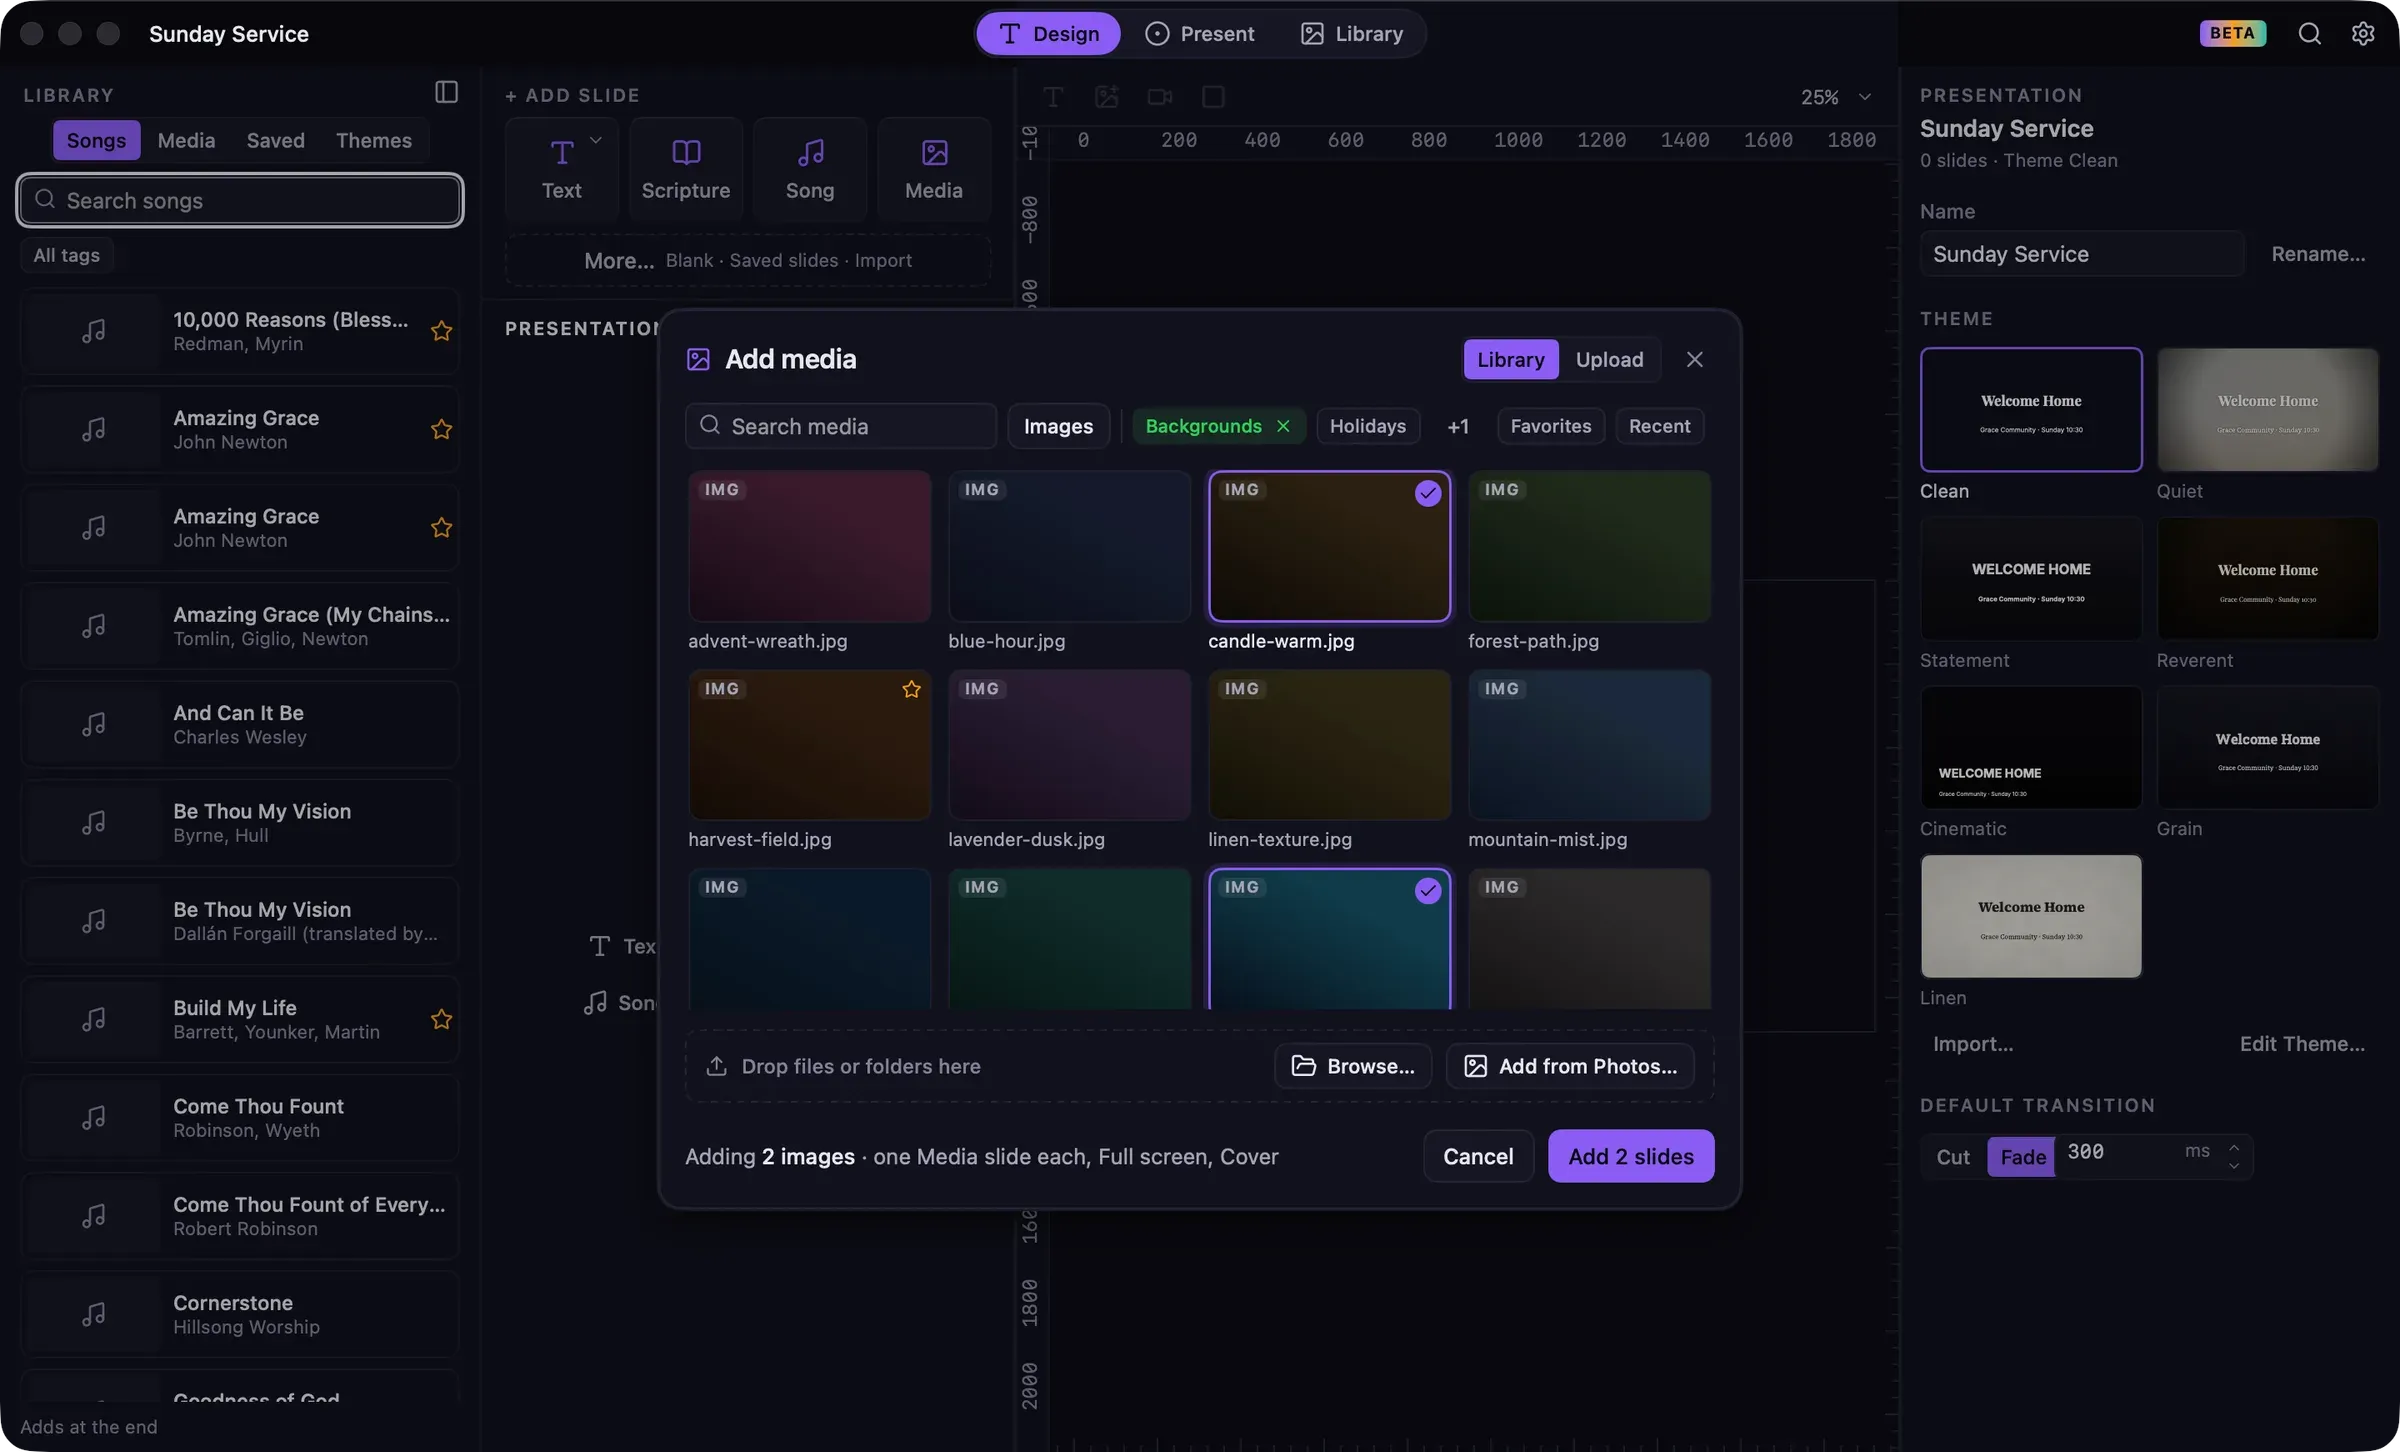Unfavorite first Amazing Grace by John Newton
The image size is (2400, 1452).
pyautogui.click(x=441, y=429)
